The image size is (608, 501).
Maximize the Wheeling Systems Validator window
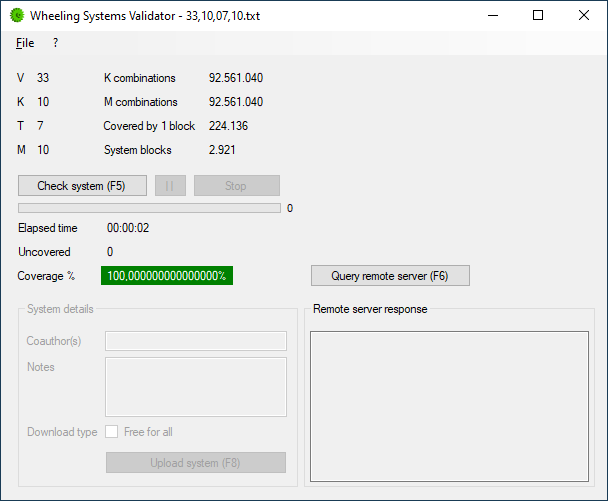coord(538,16)
